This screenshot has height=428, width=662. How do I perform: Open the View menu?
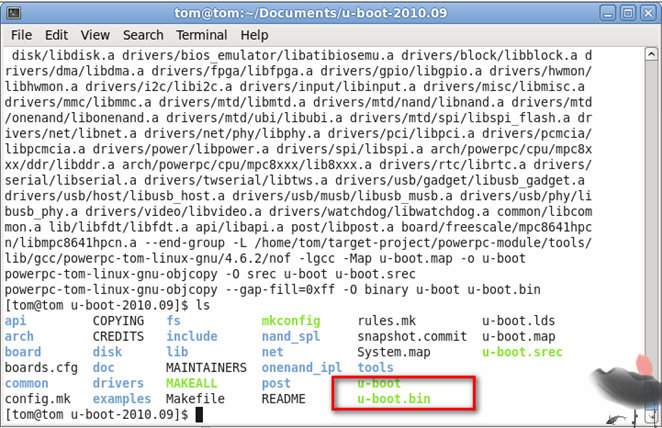95,35
